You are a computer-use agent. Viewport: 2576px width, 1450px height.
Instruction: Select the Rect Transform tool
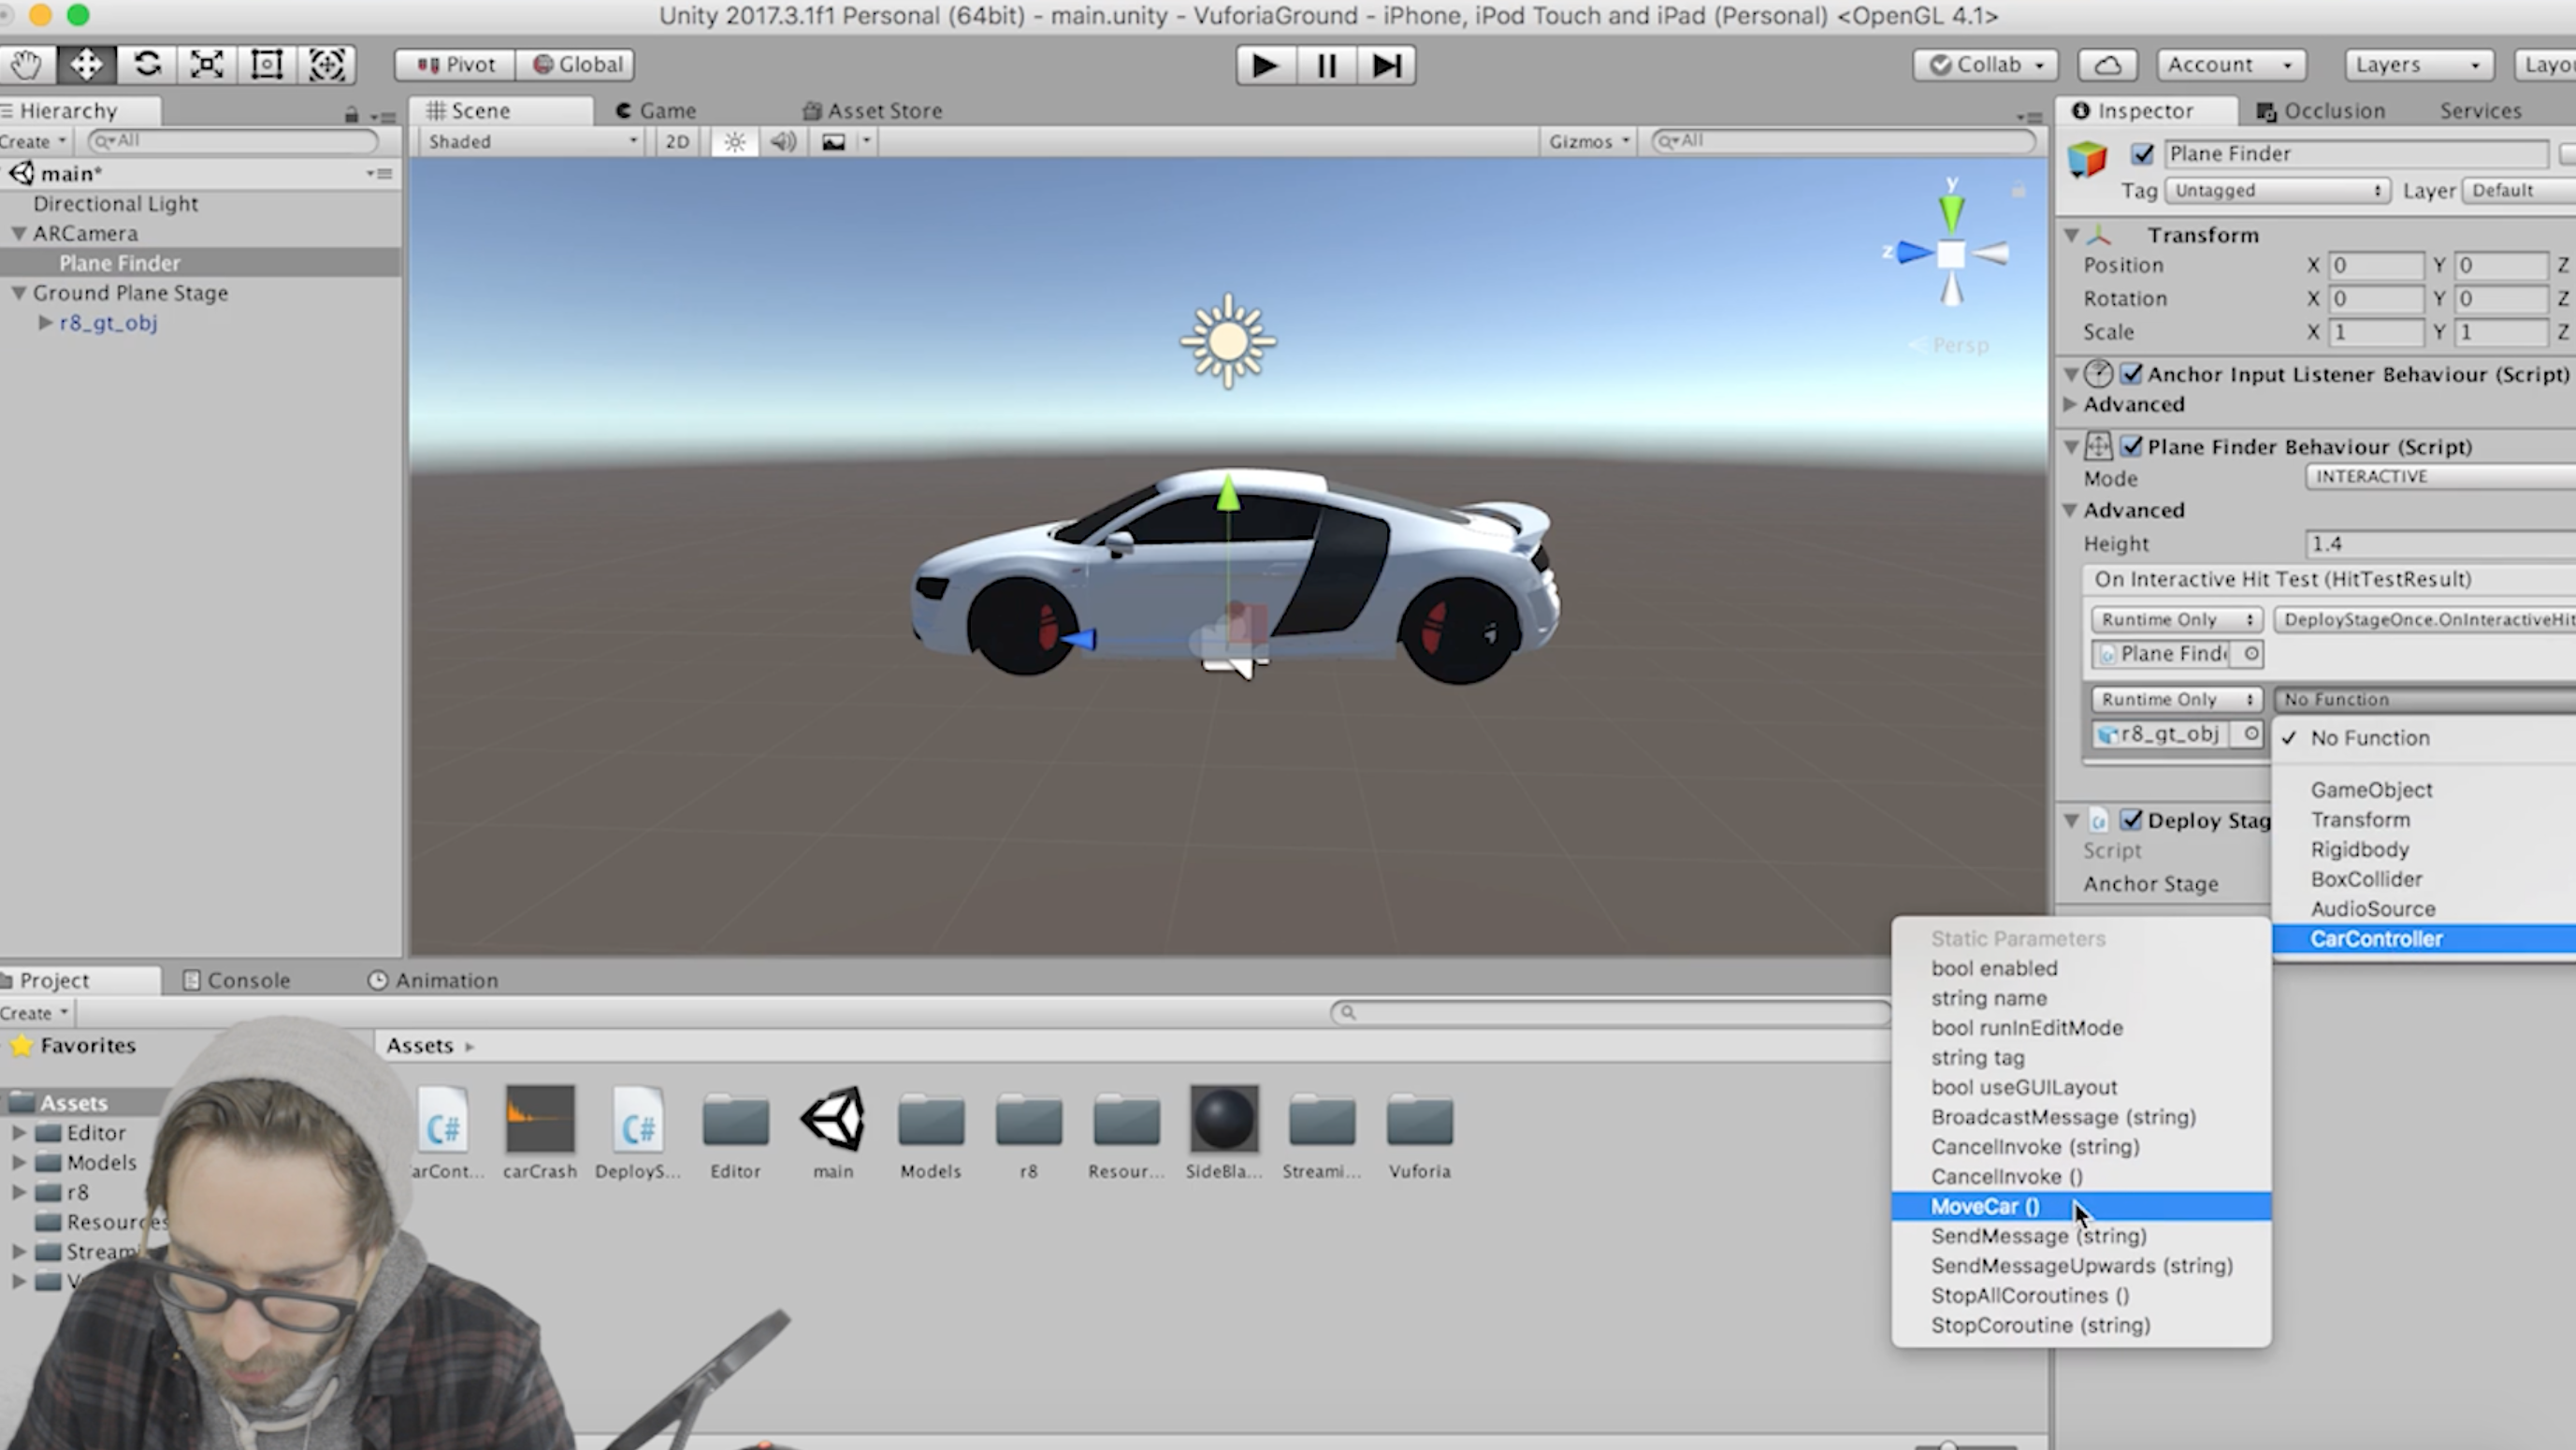click(x=267, y=65)
